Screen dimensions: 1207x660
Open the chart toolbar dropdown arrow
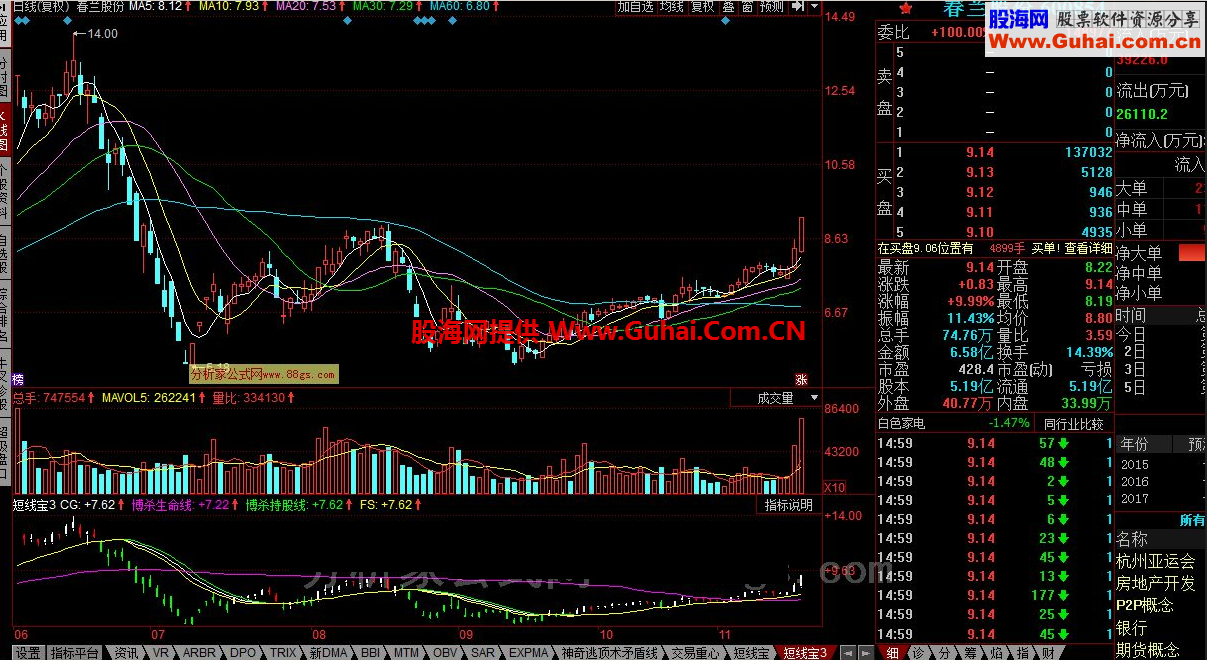click(x=812, y=6)
